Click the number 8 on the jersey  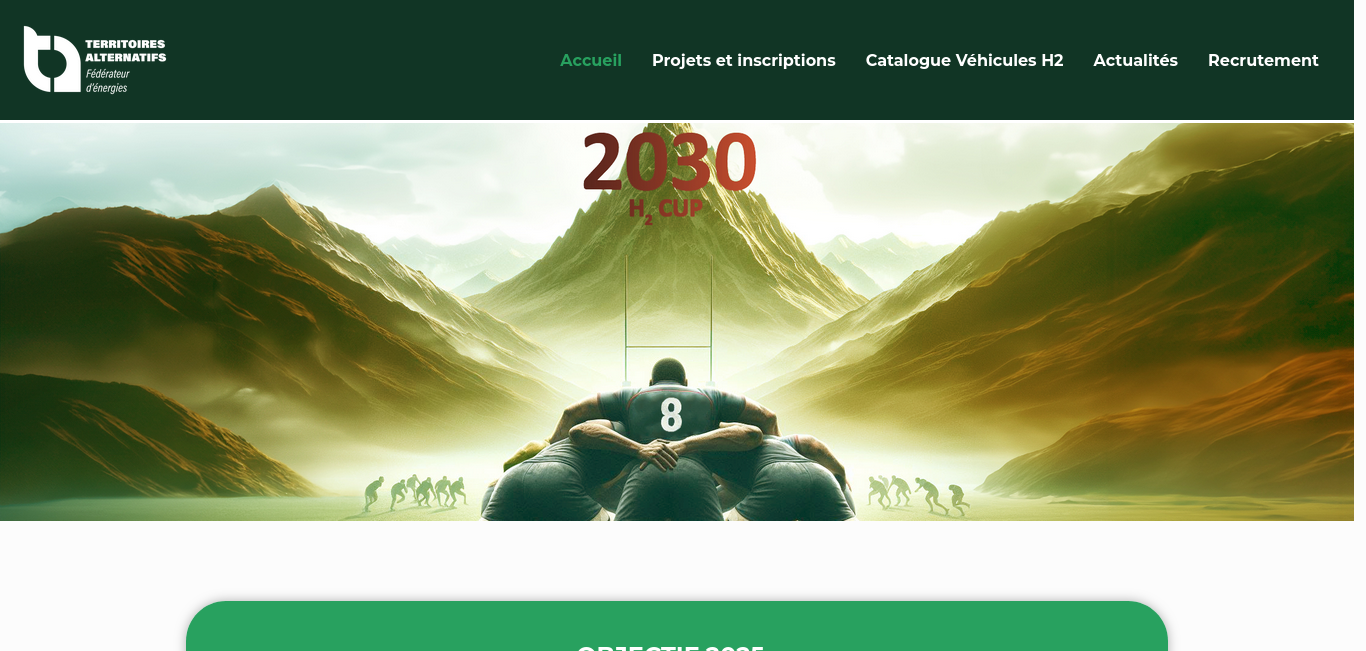[x=671, y=414]
